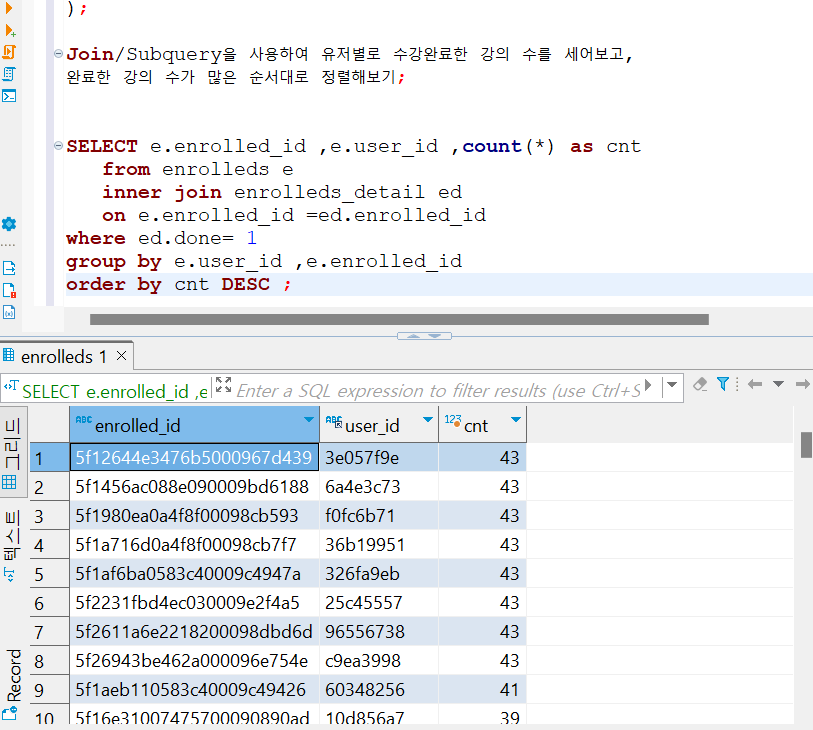Click user_id cell 326fa9eb

[379, 574]
